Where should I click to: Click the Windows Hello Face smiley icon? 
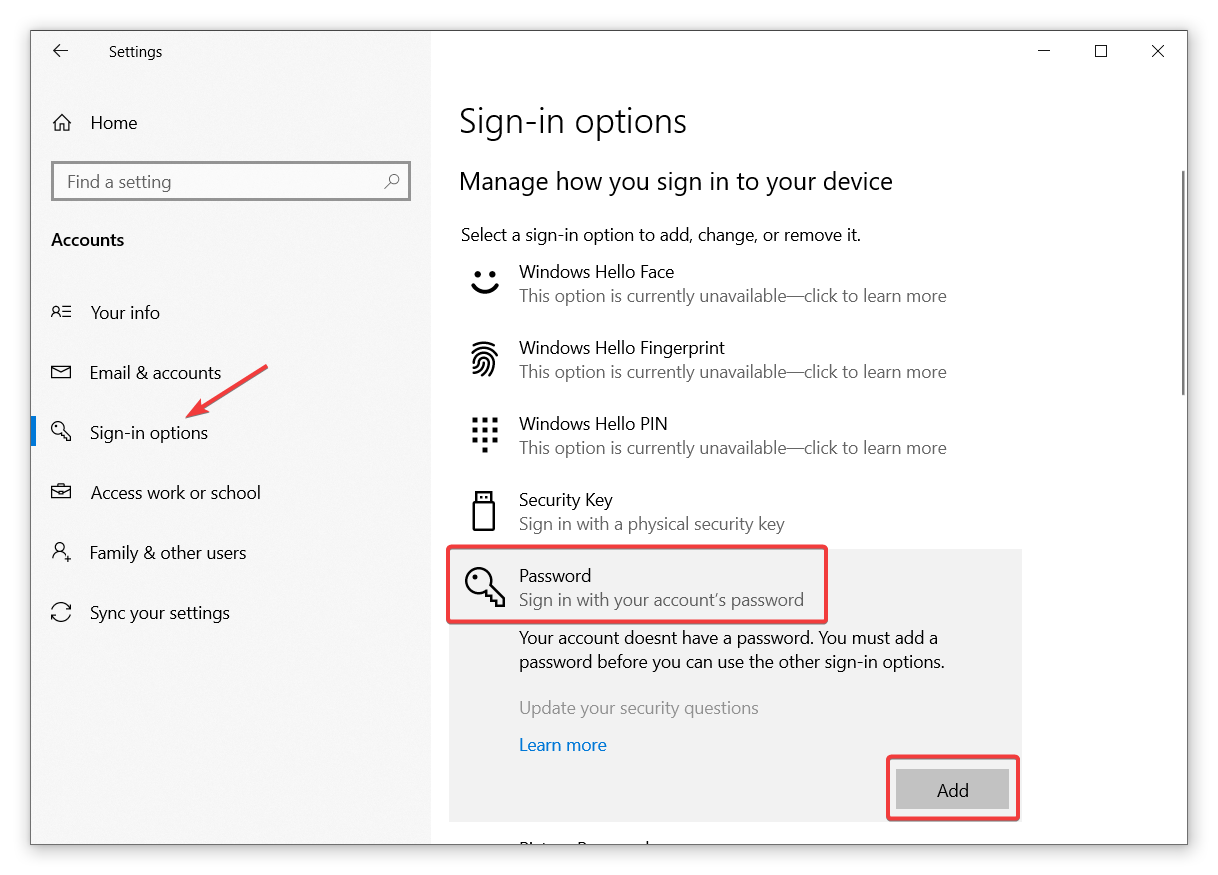click(485, 283)
